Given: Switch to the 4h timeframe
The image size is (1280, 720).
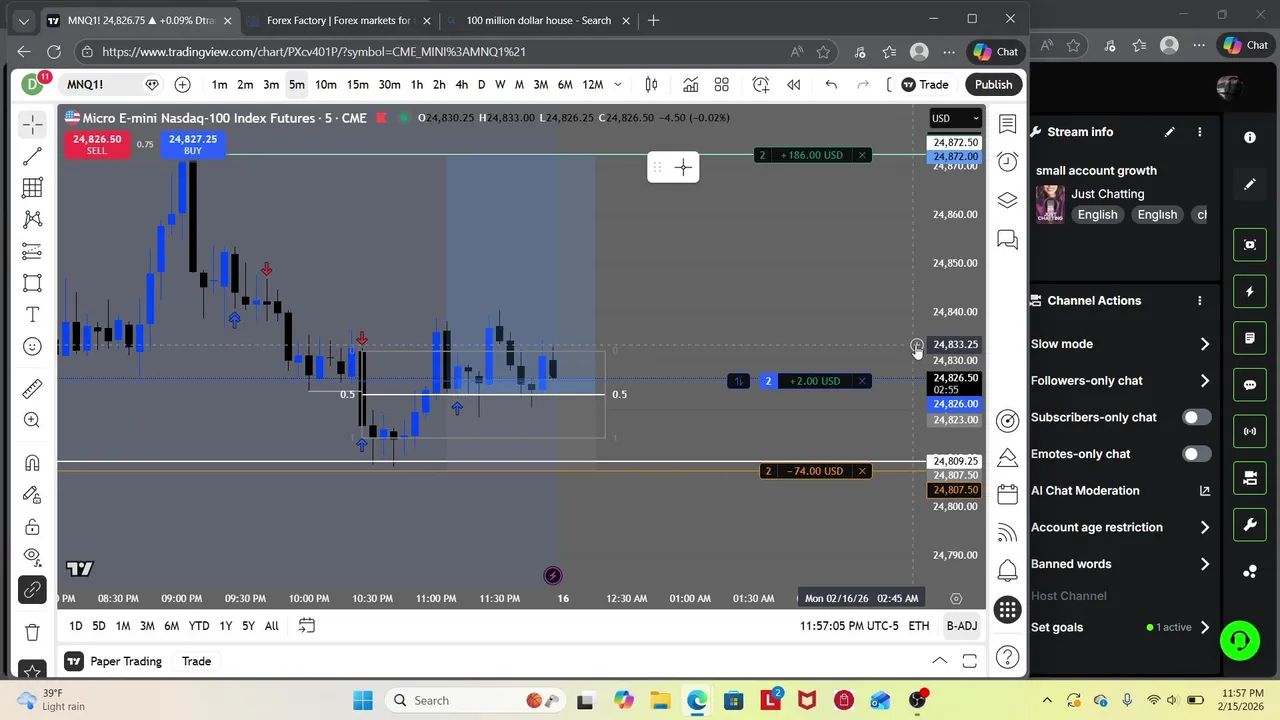Looking at the screenshot, I should click(461, 85).
